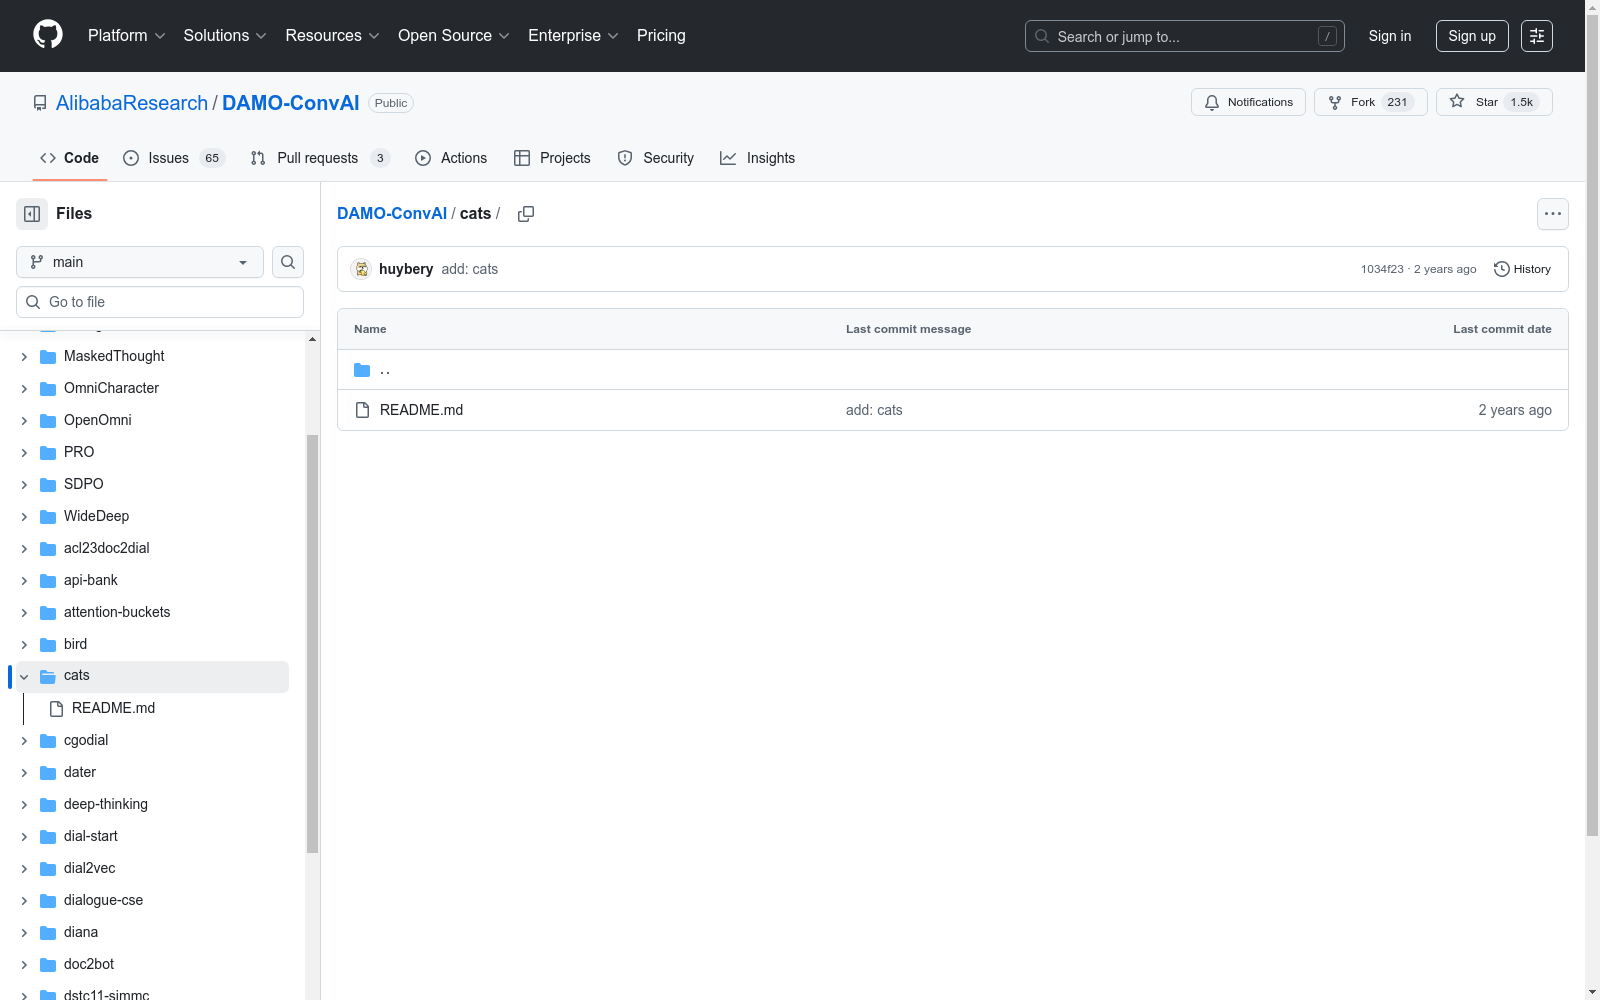Click the Sign up button
The width and height of the screenshot is (1600, 1000).
tap(1472, 36)
